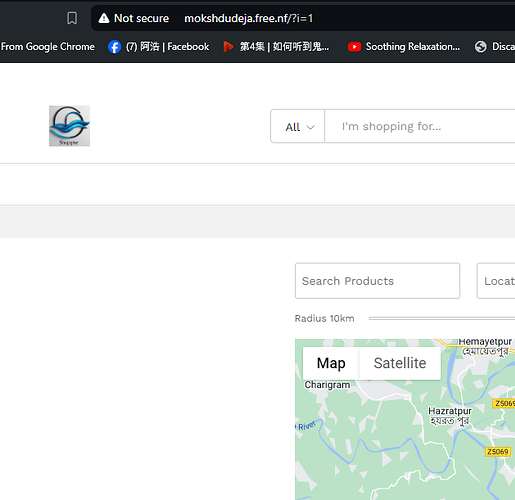Switch to Satellite view
This screenshot has width=515, height=500.
pos(400,363)
